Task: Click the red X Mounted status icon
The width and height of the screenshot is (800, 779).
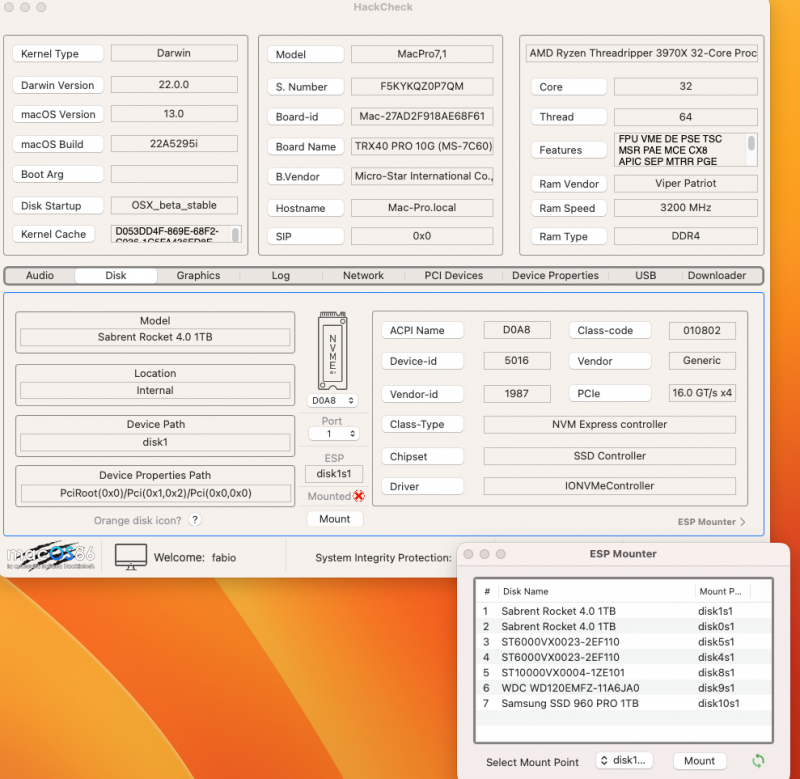Action: [358, 496]
